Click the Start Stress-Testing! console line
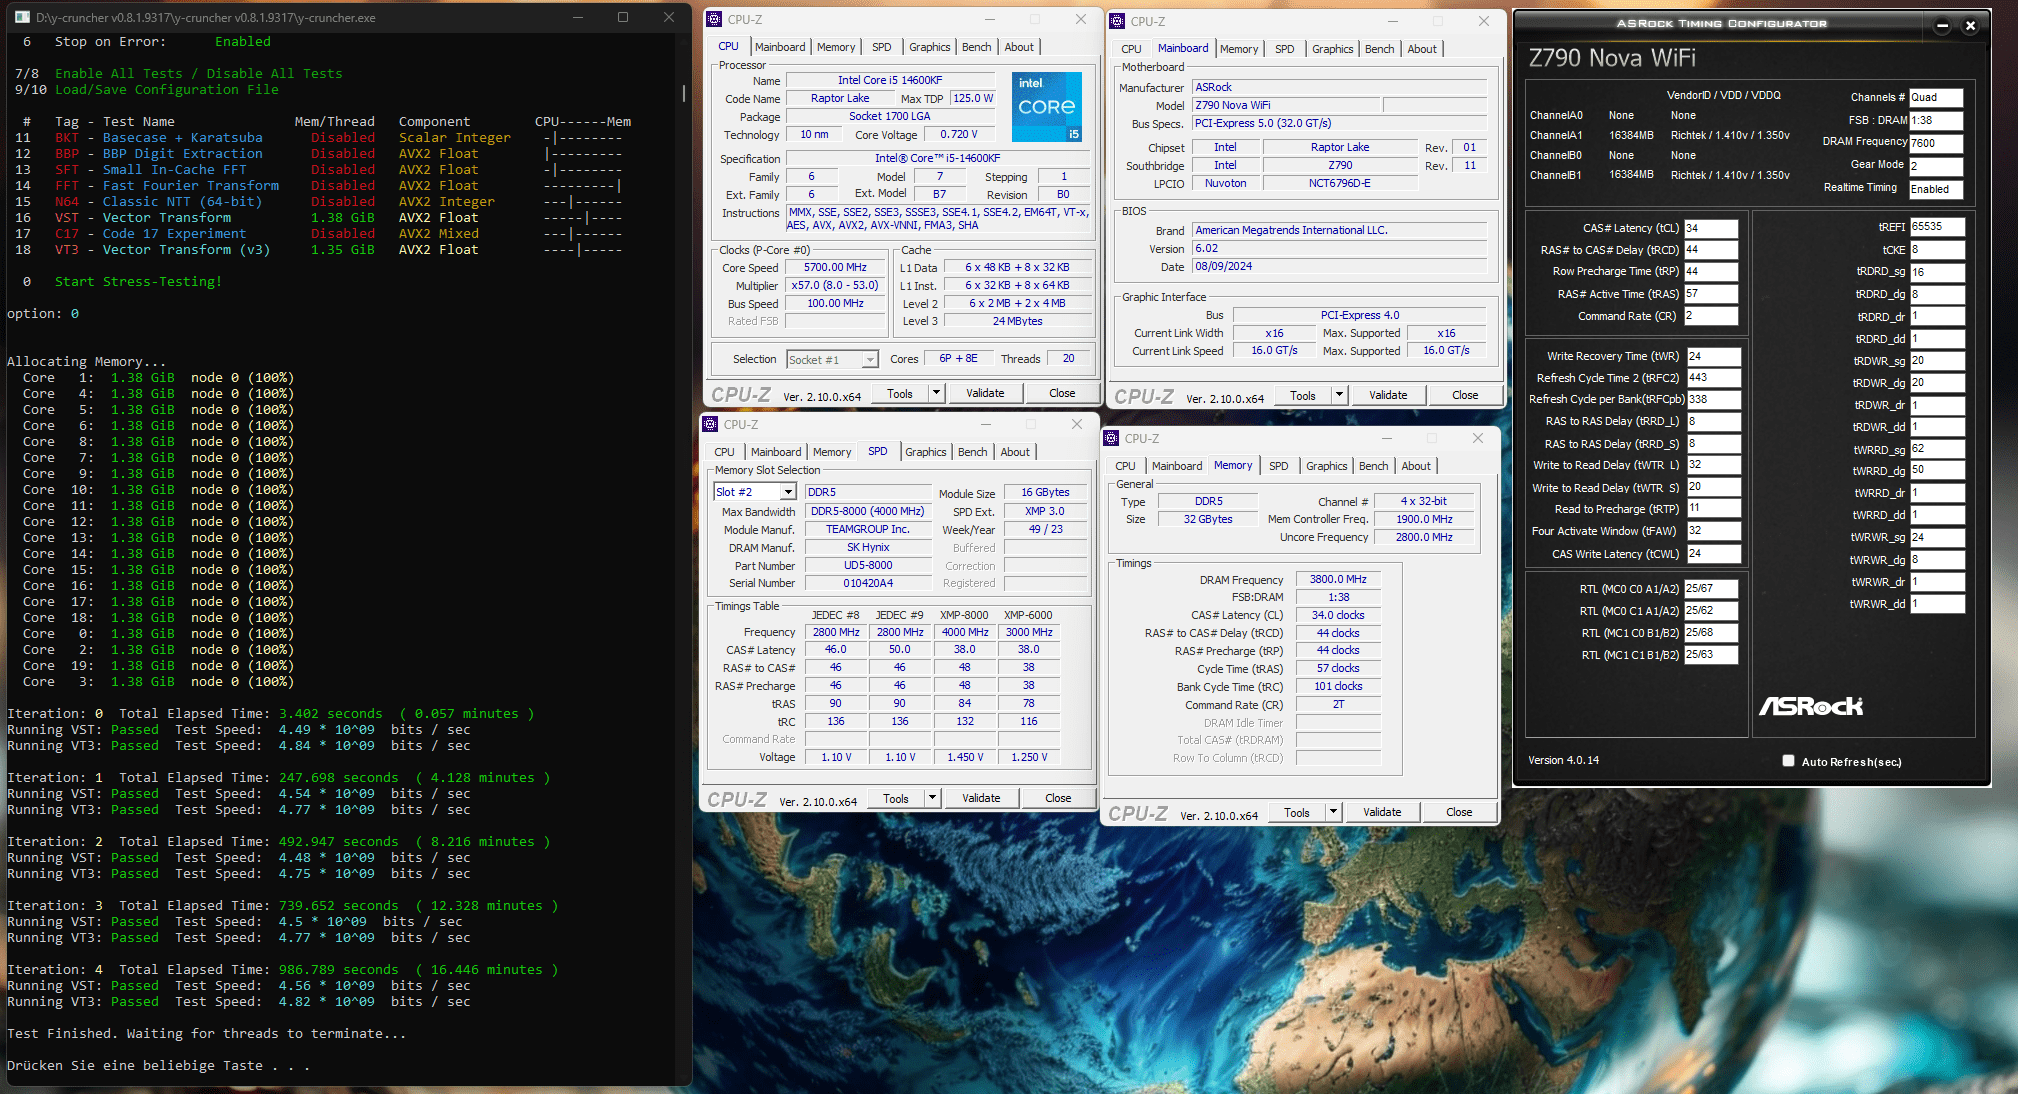This screenshot has width=2018, height=1094. 138,281
